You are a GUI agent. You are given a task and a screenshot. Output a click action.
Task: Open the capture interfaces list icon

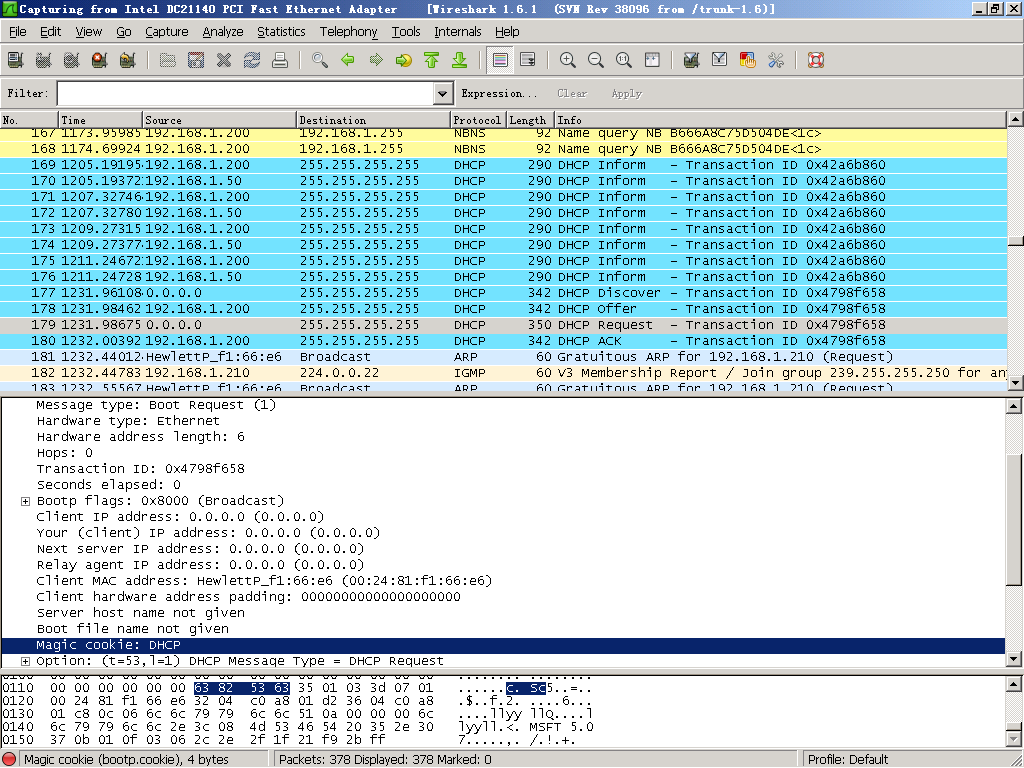click(15, 60)
